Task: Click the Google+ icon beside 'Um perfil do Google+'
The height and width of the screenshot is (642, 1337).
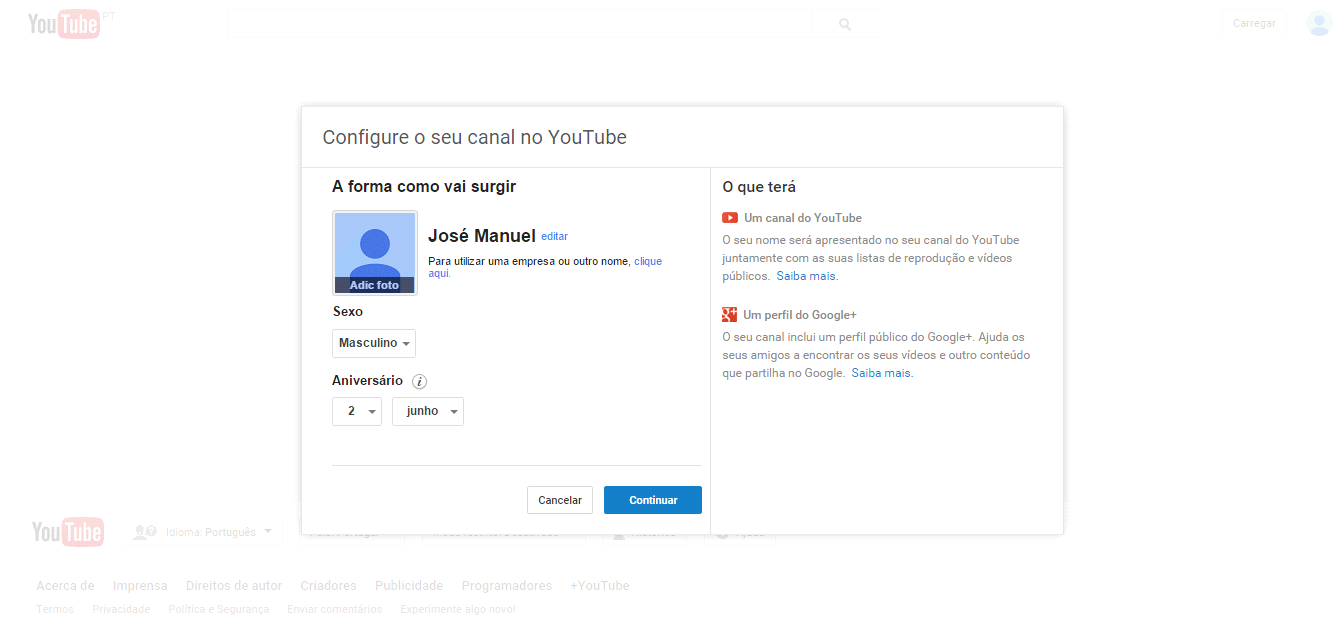Action: 730,314
